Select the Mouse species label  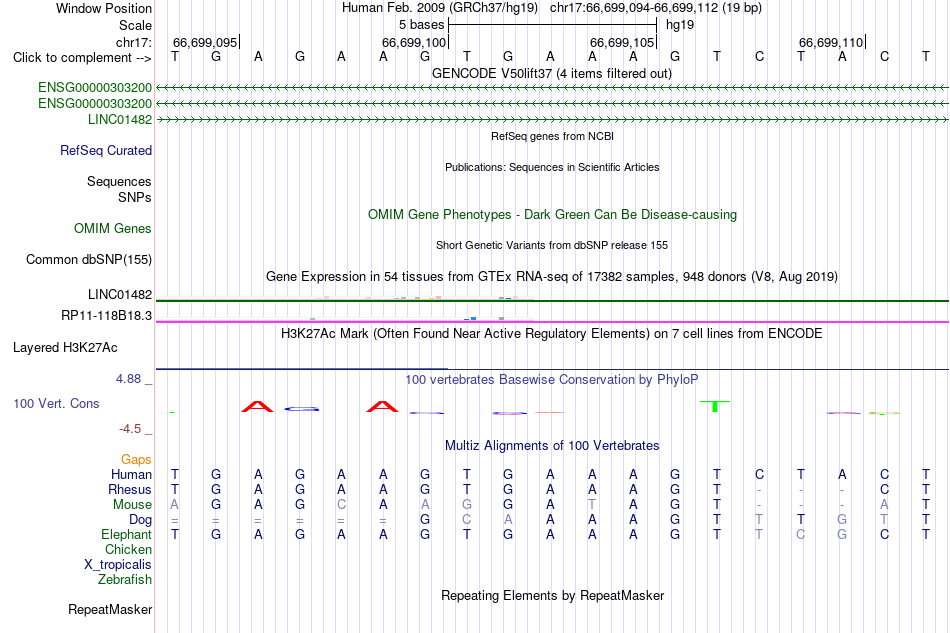point(132,505)
